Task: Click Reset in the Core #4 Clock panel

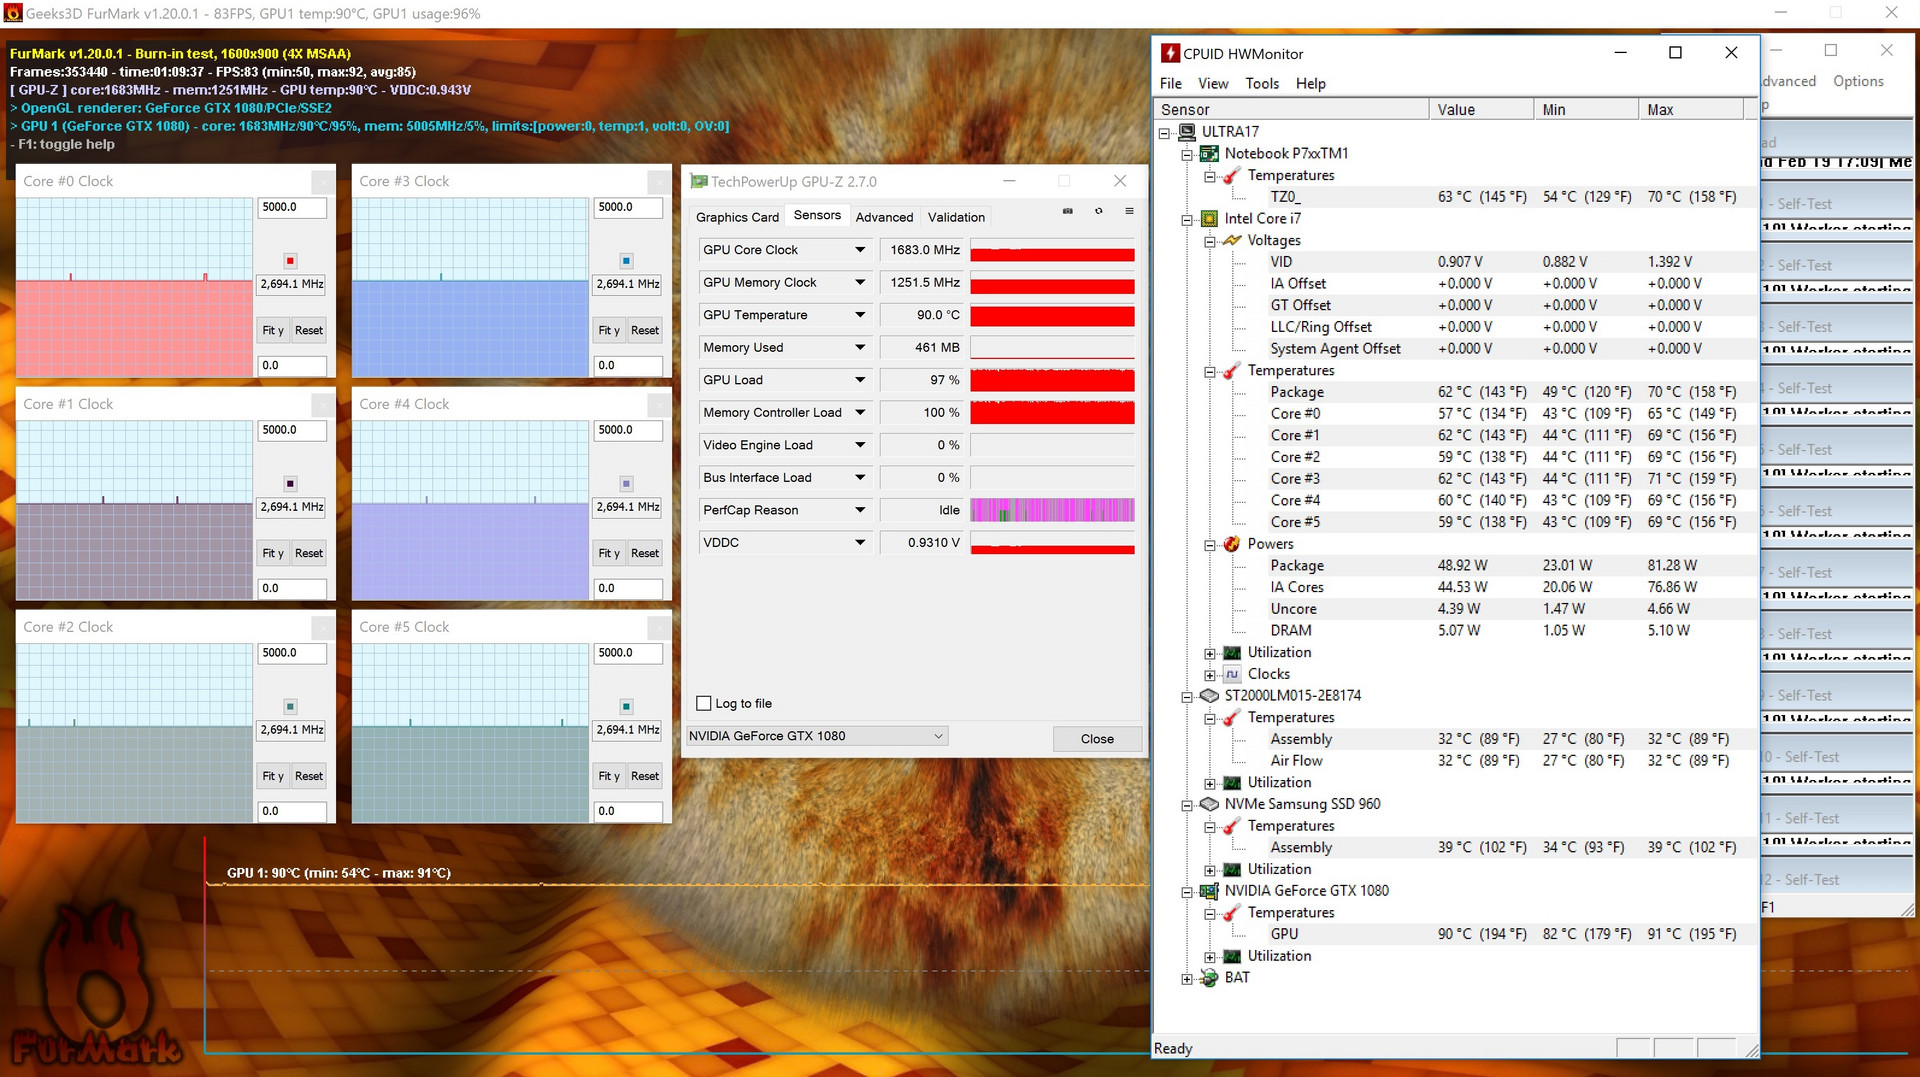Action: 645,553
